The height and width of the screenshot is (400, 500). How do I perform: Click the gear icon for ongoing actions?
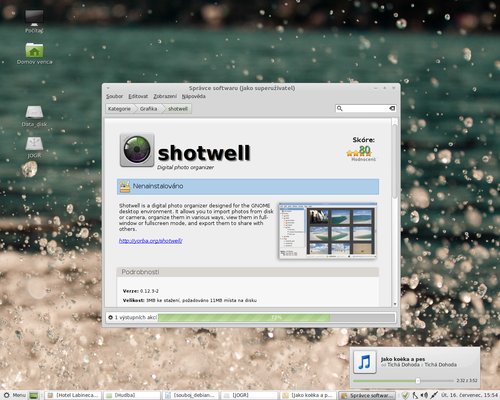point(110,318)
